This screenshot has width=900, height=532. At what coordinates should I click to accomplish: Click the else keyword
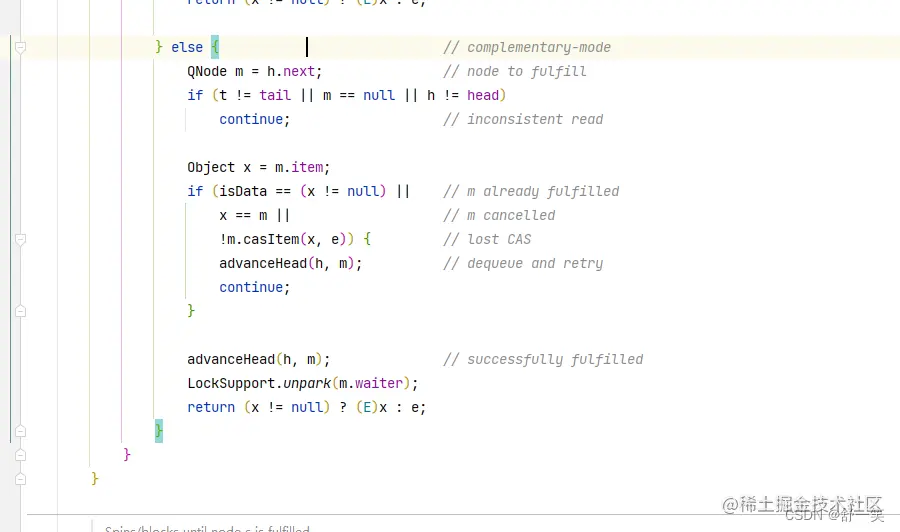pos(187,47)
